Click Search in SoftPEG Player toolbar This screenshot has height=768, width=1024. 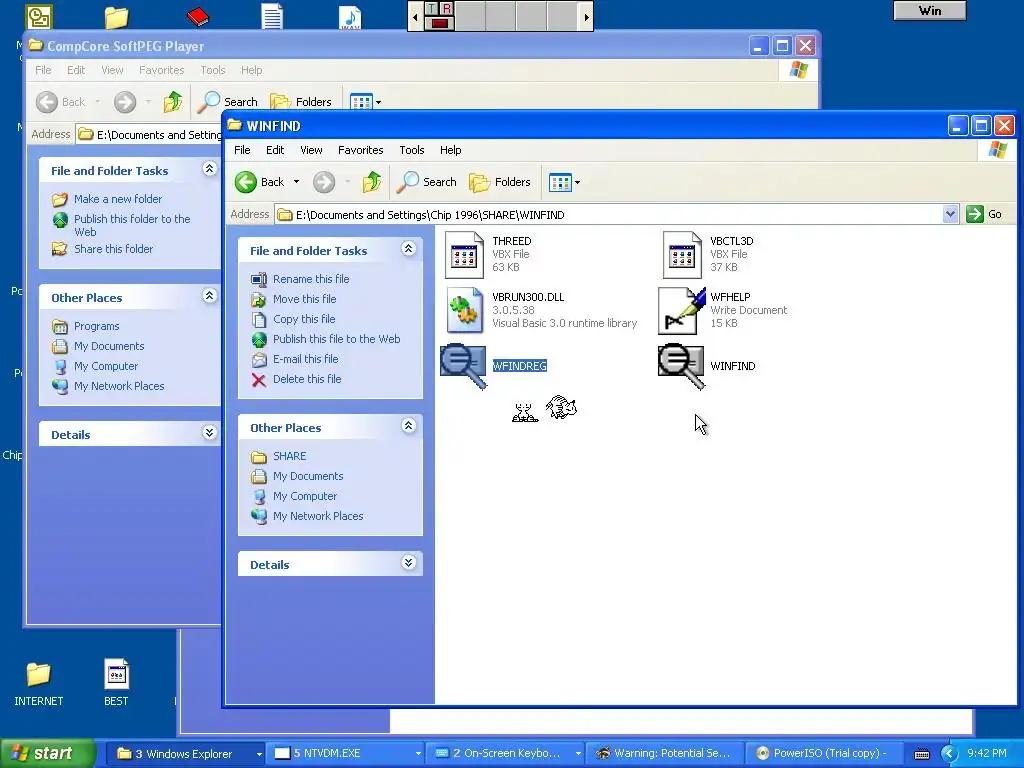228,102
